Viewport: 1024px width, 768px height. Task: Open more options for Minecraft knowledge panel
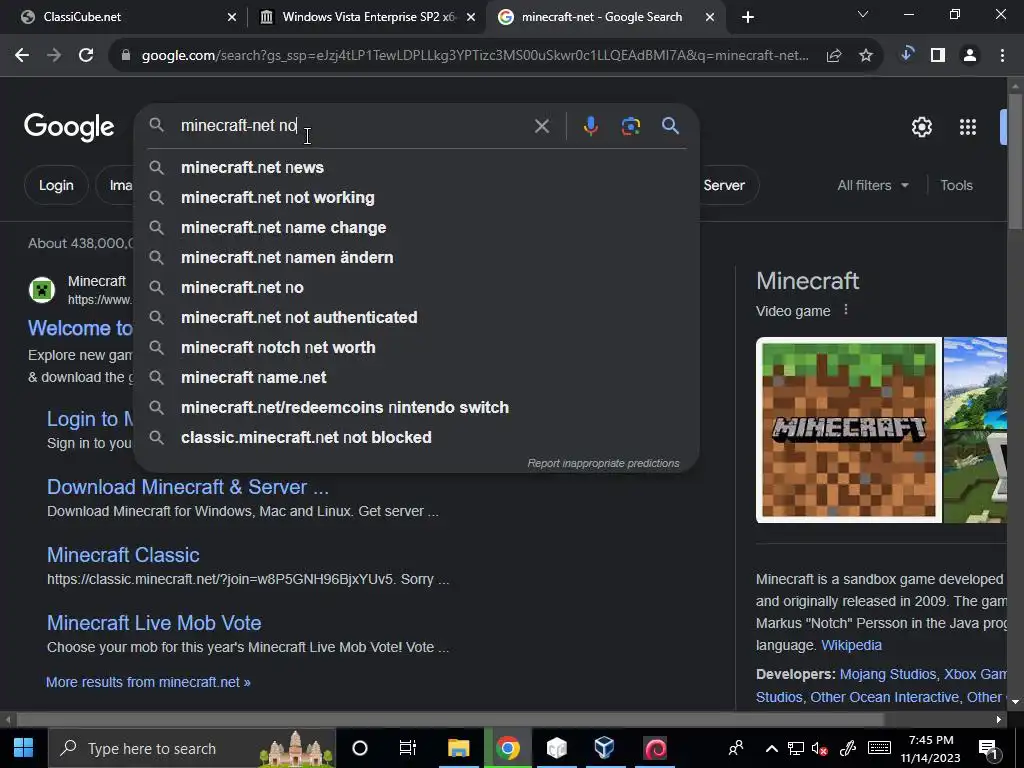point(846,310)
